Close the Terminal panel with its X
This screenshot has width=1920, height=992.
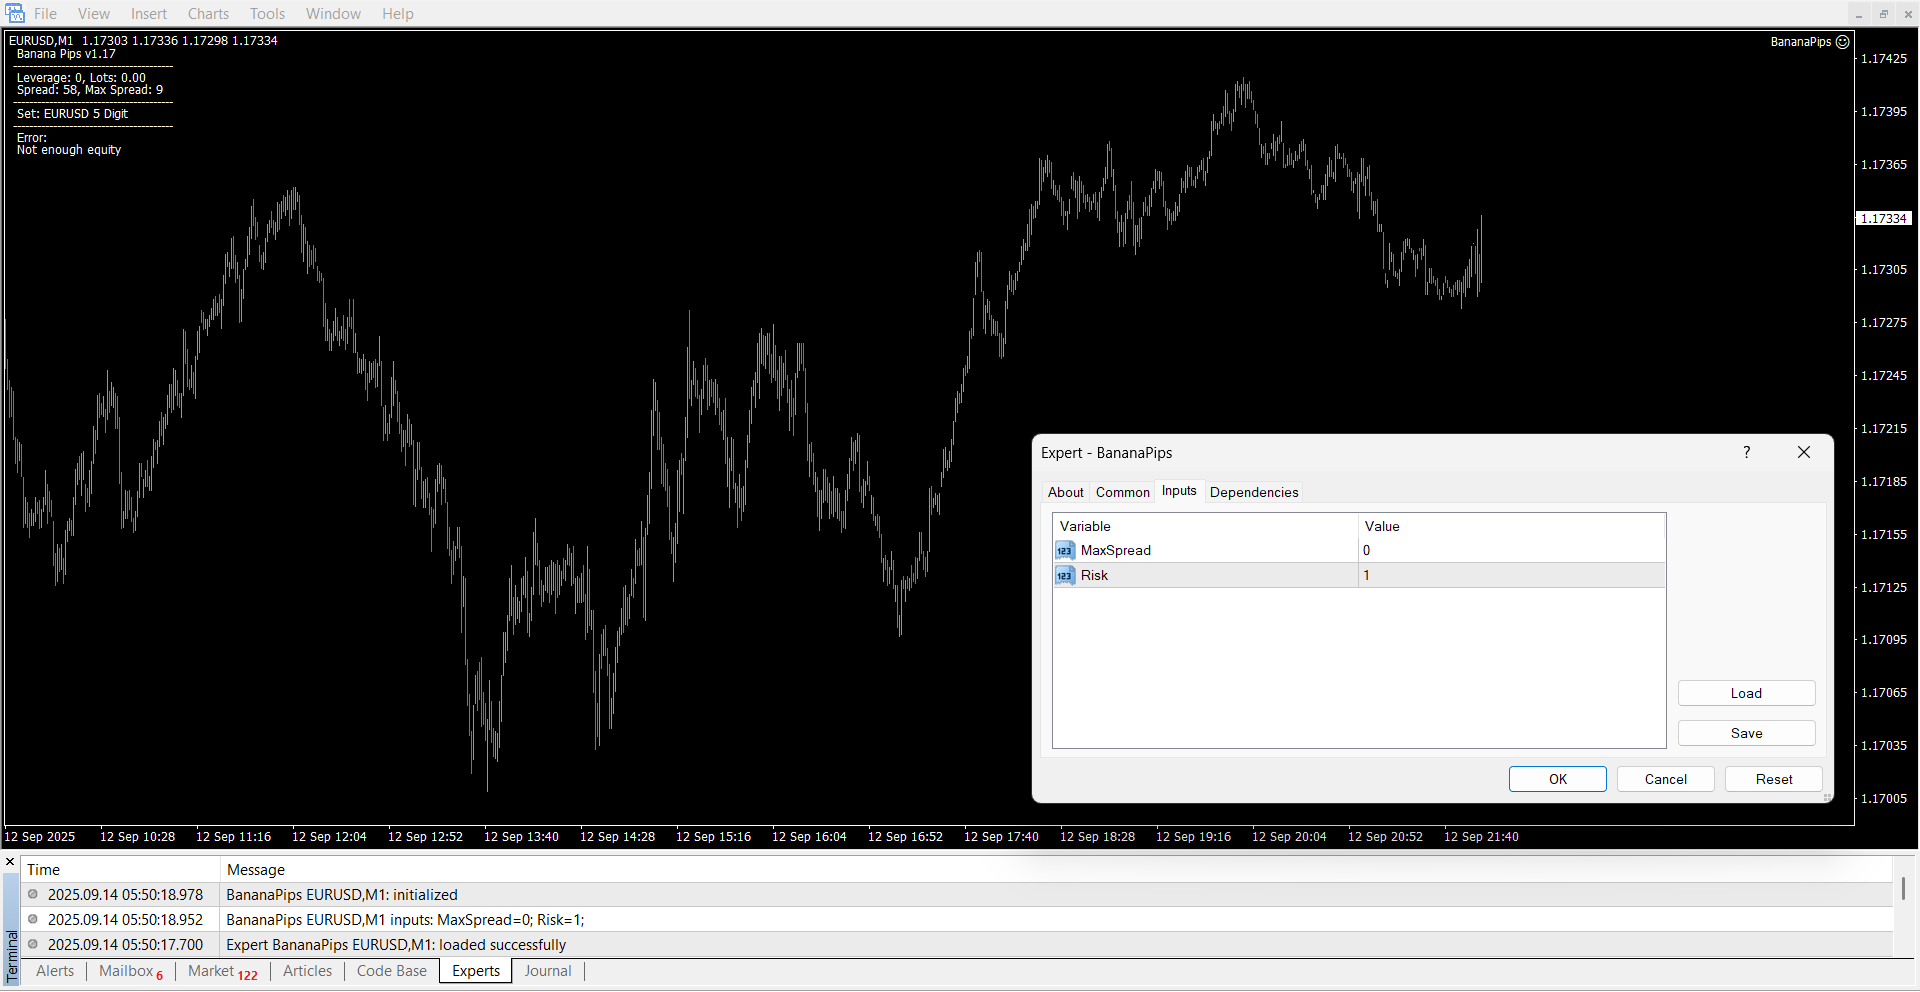coord(10,862)
